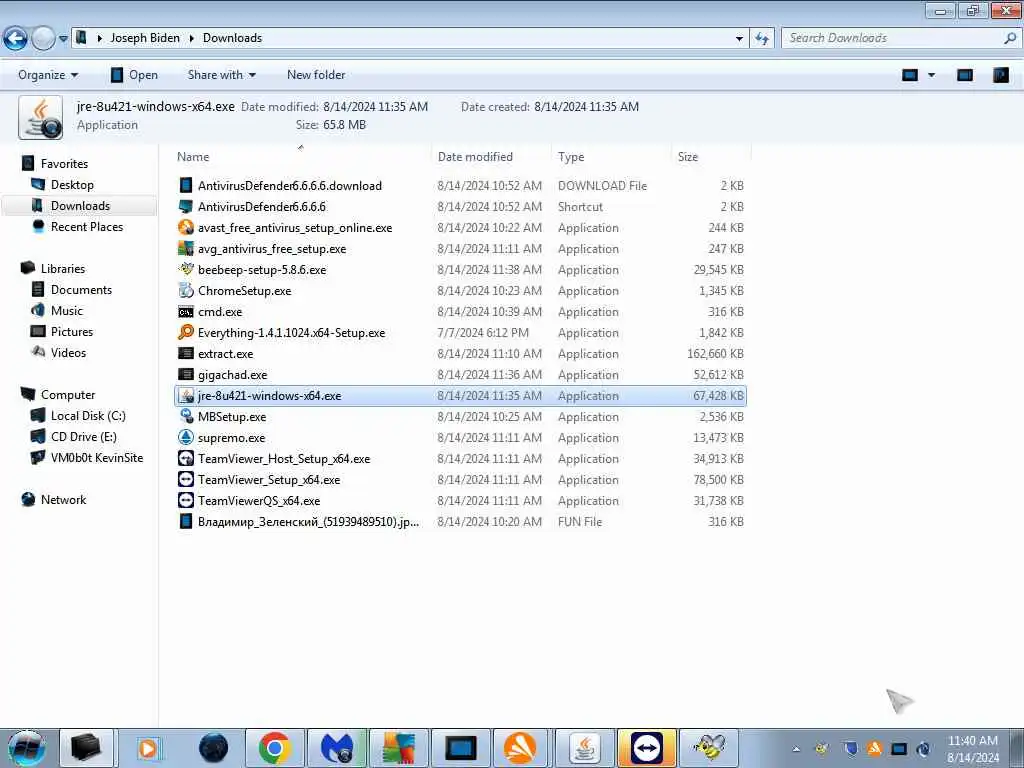Select TeamViewer_Host_Setup_x64.exe icon
1024x768 pixels.
(x=186, y=458)
